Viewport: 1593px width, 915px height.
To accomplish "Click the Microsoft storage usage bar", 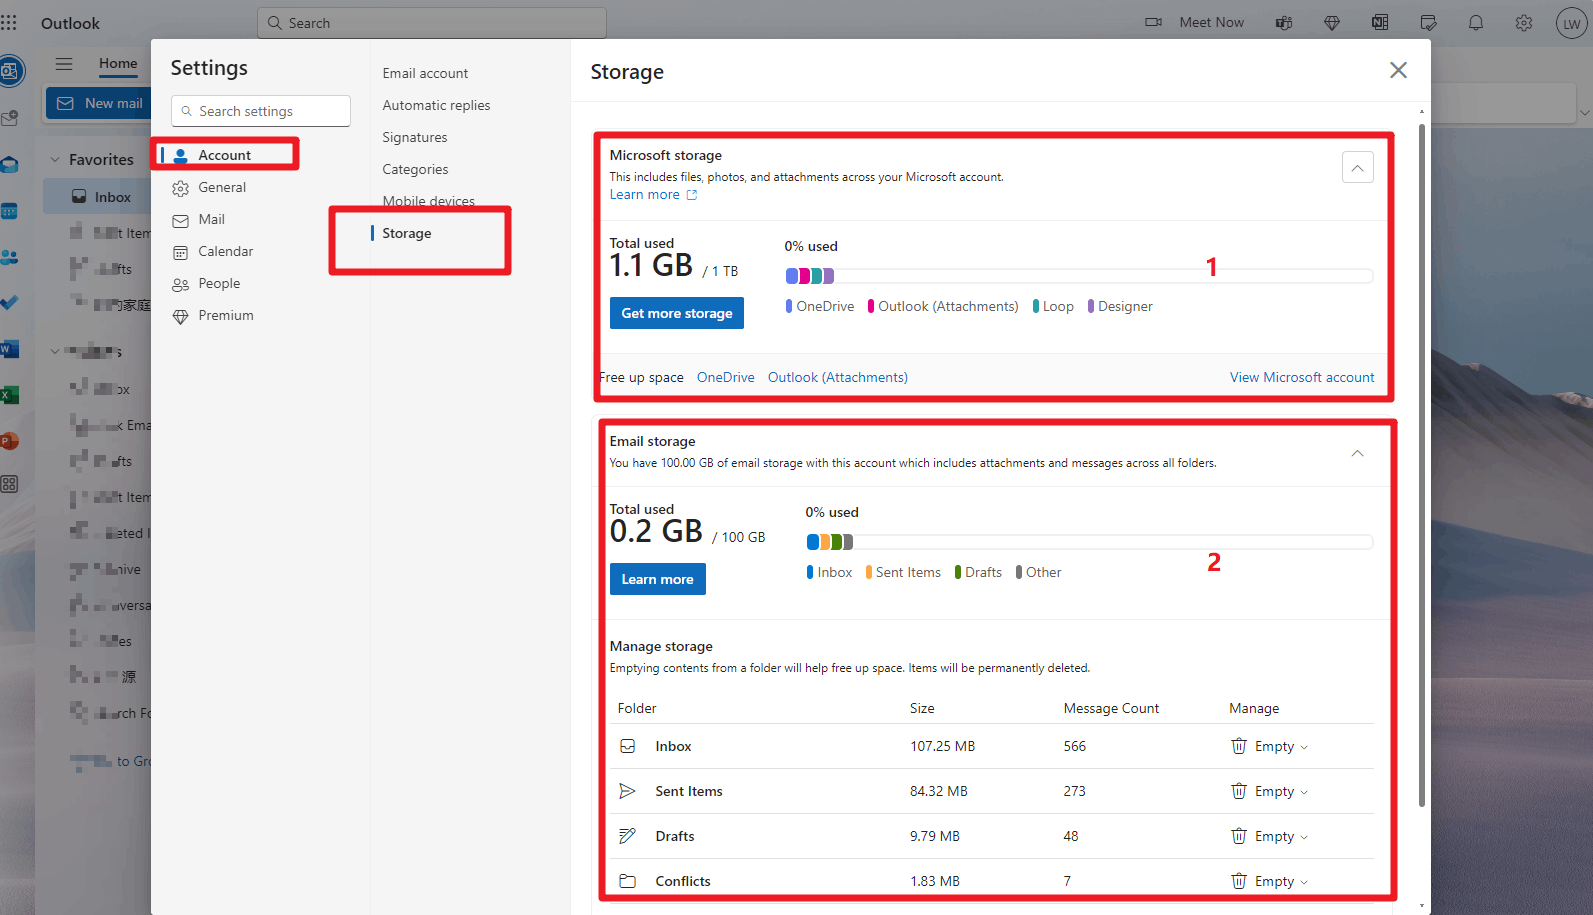I will pos(1079,276).
